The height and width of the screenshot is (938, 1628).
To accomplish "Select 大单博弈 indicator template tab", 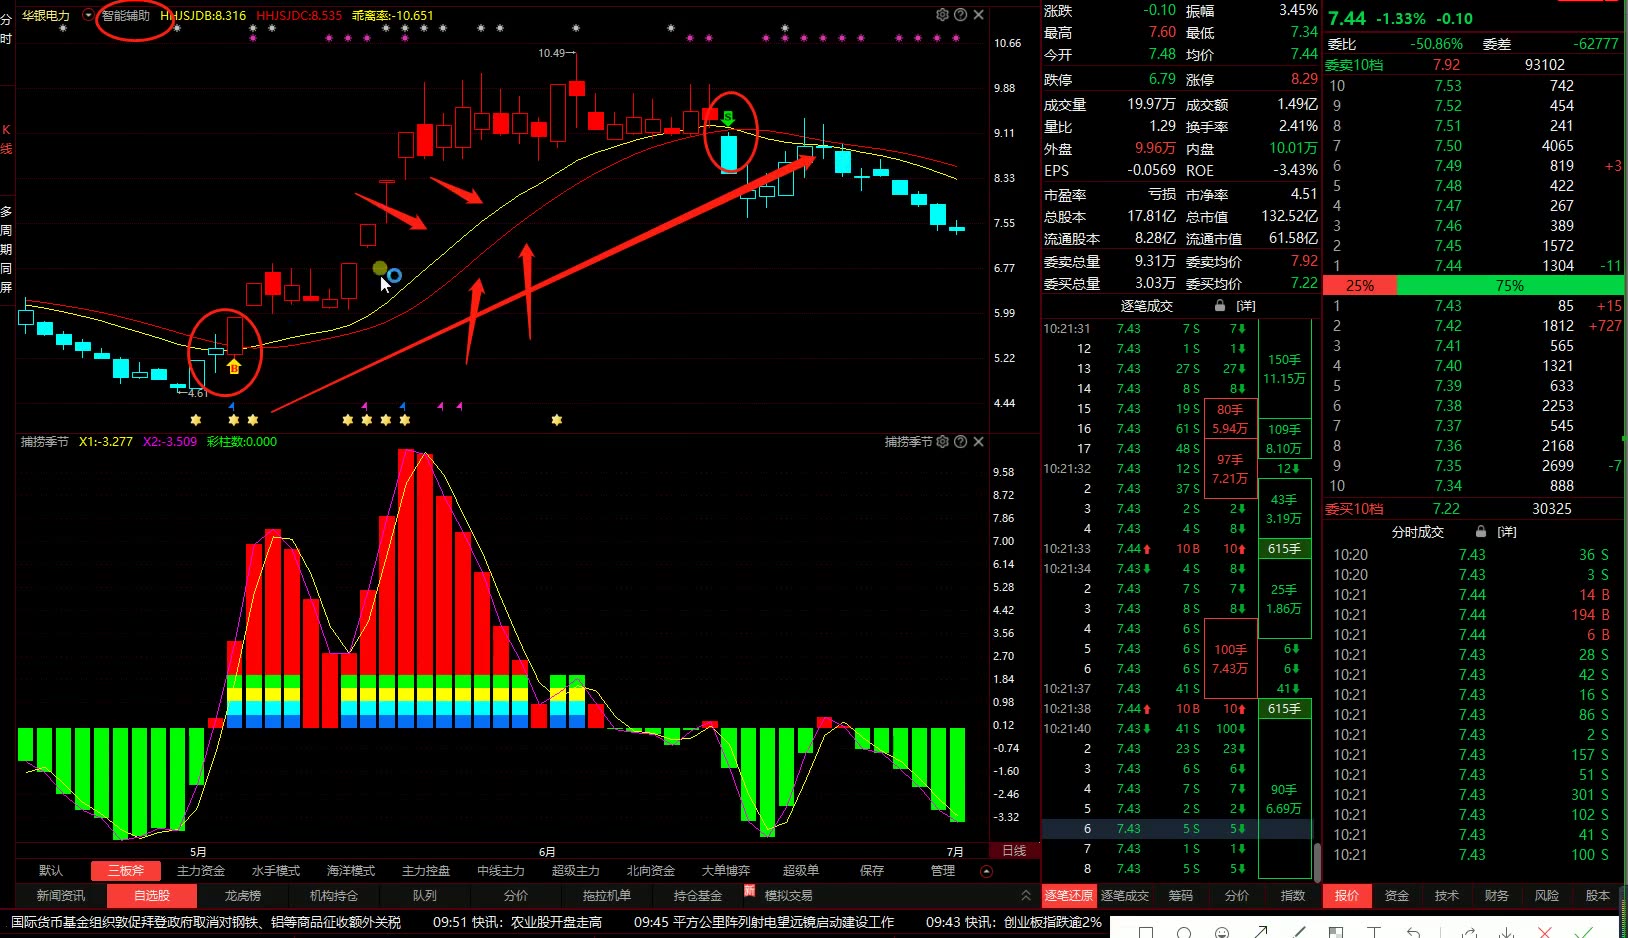I will click(x=726, y=871).
